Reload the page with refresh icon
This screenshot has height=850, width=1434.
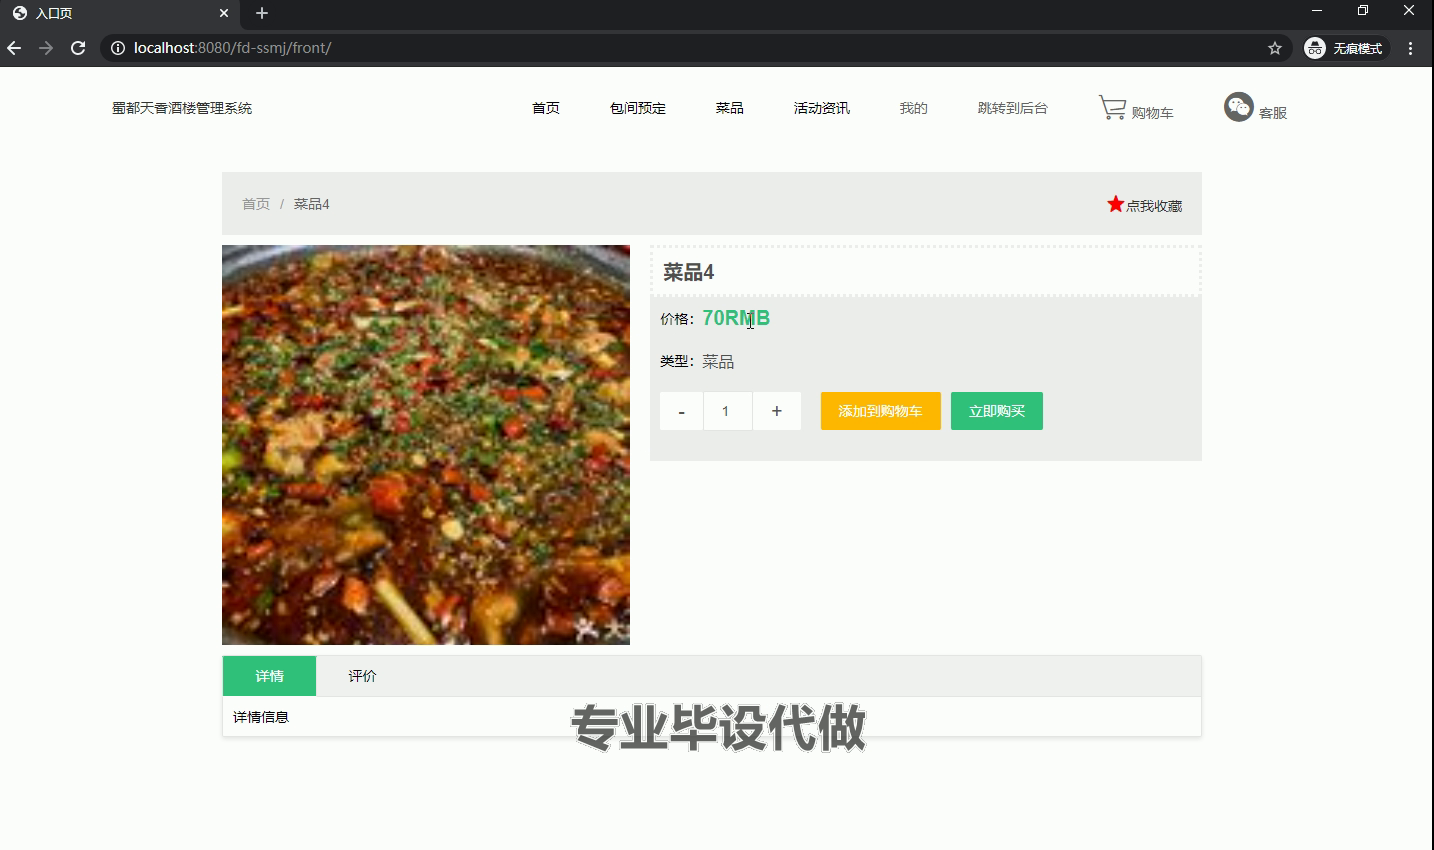(x=78, y=48)
